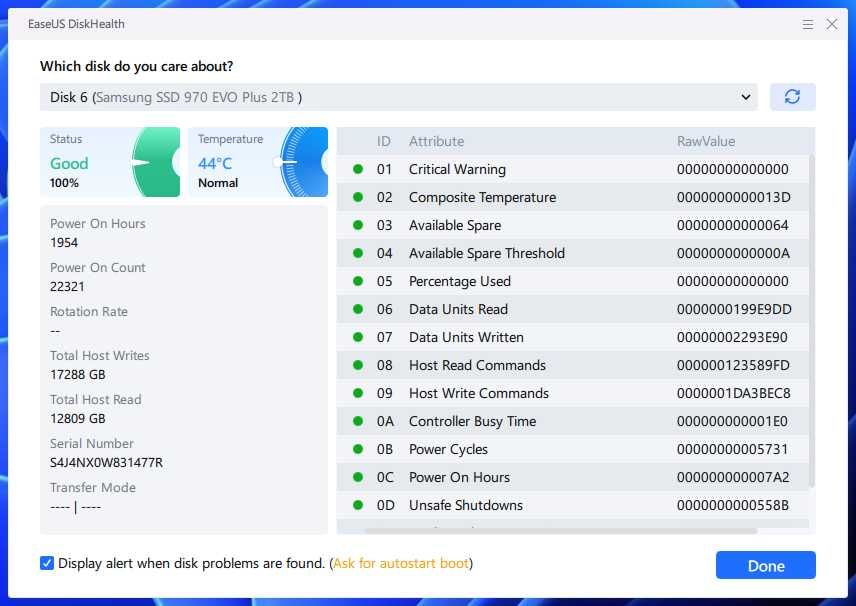The width and height of the screenshot is (856, 606).
Task: Click raw value 000000000001E0
Action: [x=732, y=421]
